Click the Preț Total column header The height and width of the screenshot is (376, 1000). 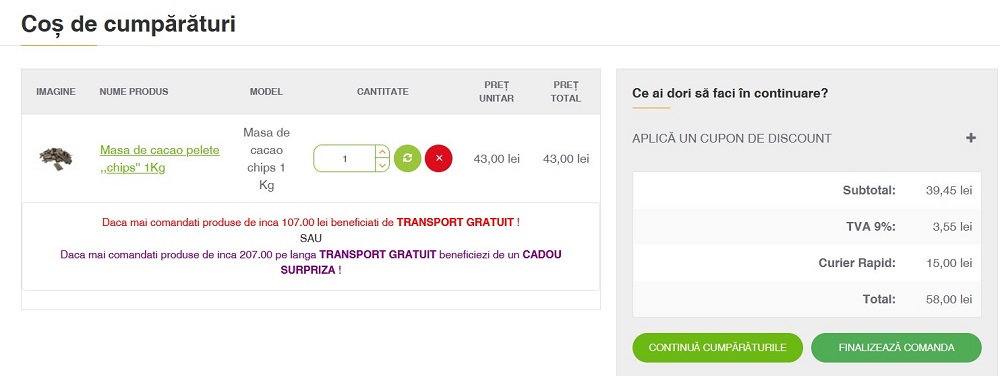[x=566, y=92]
